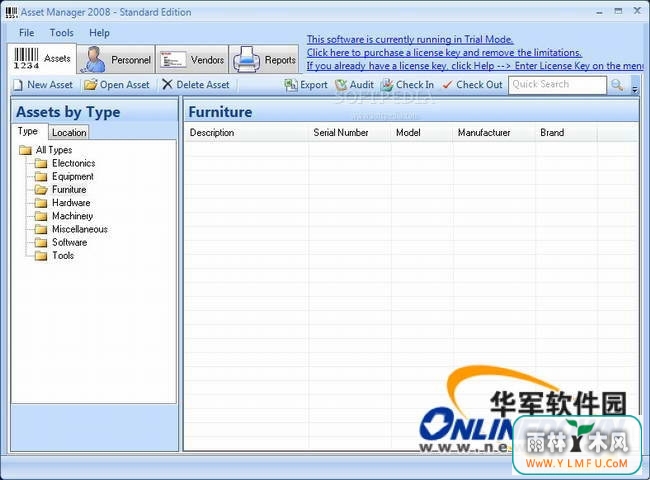
Task: Switch to the Location tab
Action: coord(69,132)
